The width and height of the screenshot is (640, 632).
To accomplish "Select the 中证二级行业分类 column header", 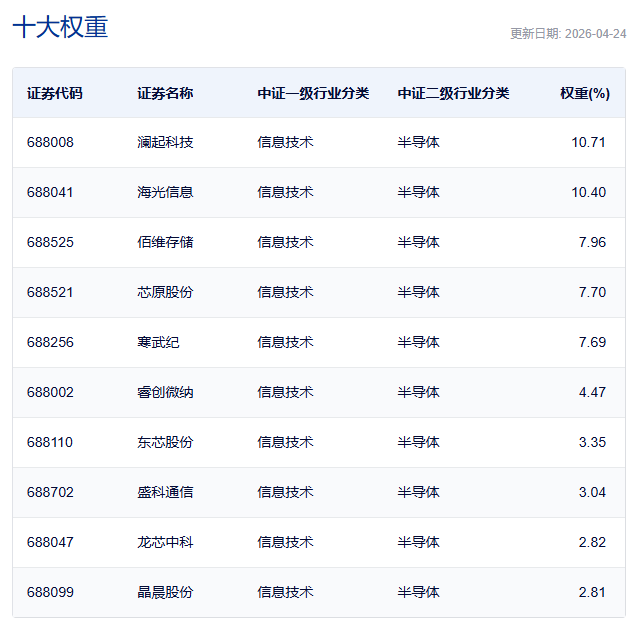I will click(453, 93).
